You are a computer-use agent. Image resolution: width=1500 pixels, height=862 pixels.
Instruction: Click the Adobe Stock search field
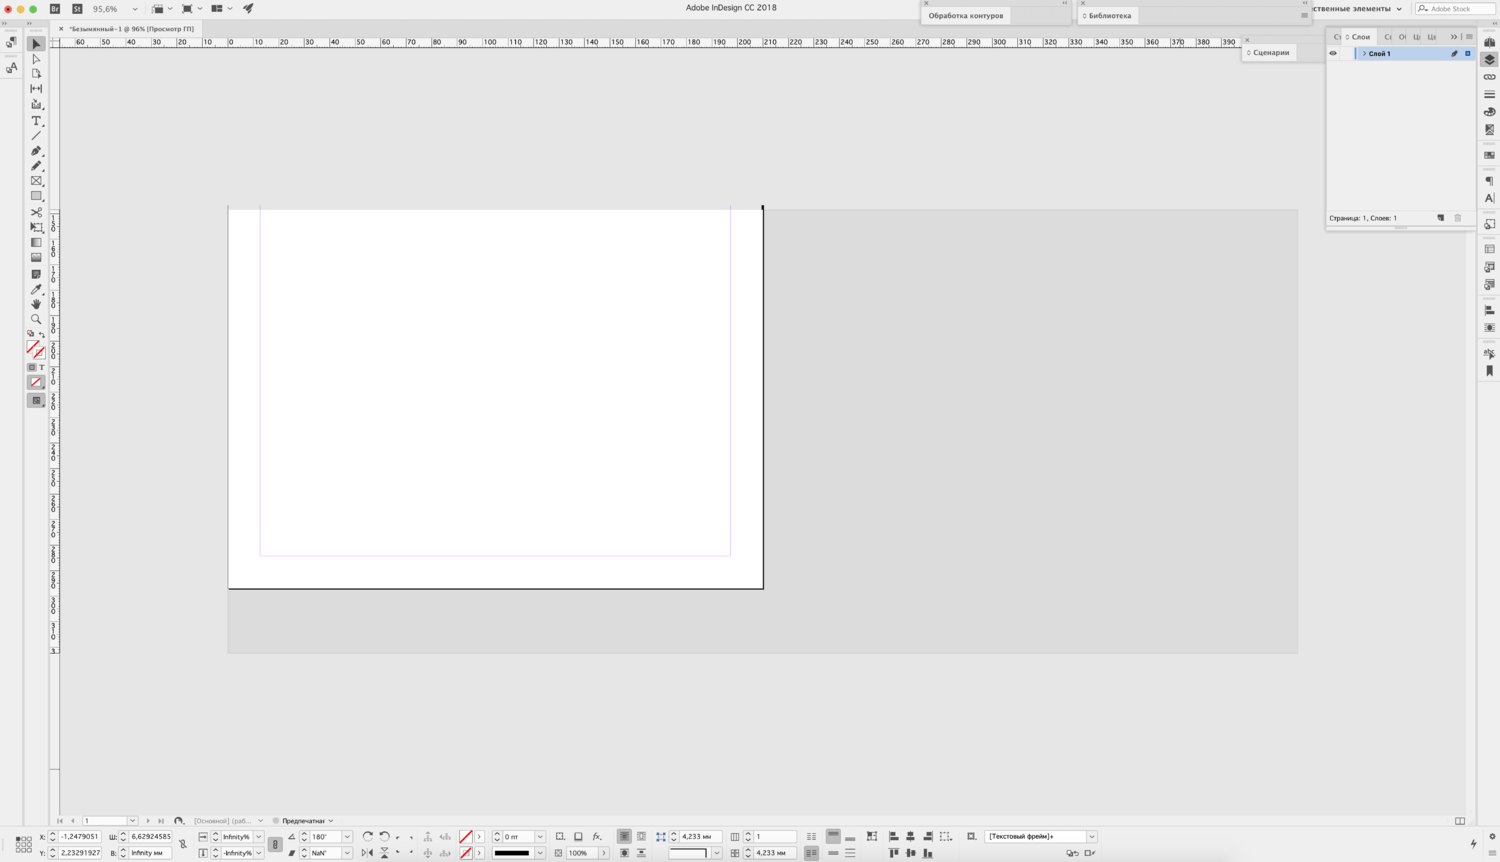pyautogui.click(x=1456, y=9)
